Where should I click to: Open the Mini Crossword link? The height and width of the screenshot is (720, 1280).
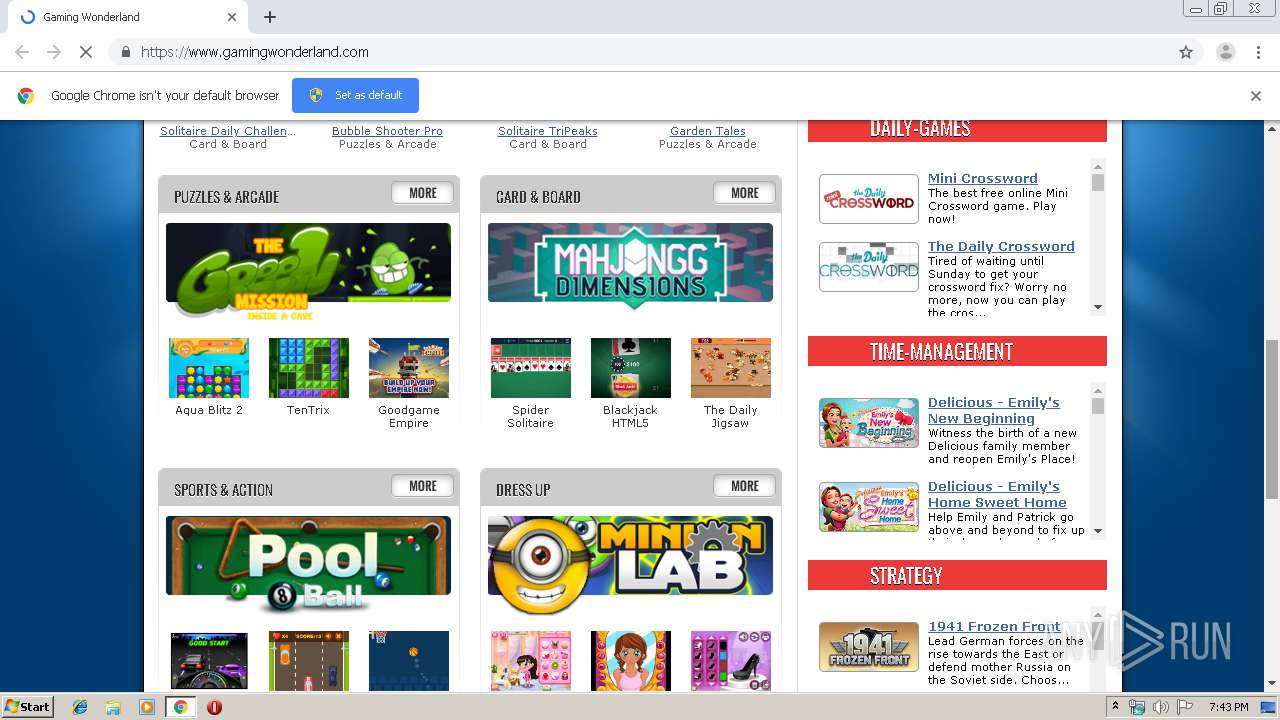pyautogui.click(x=983, y=178)
